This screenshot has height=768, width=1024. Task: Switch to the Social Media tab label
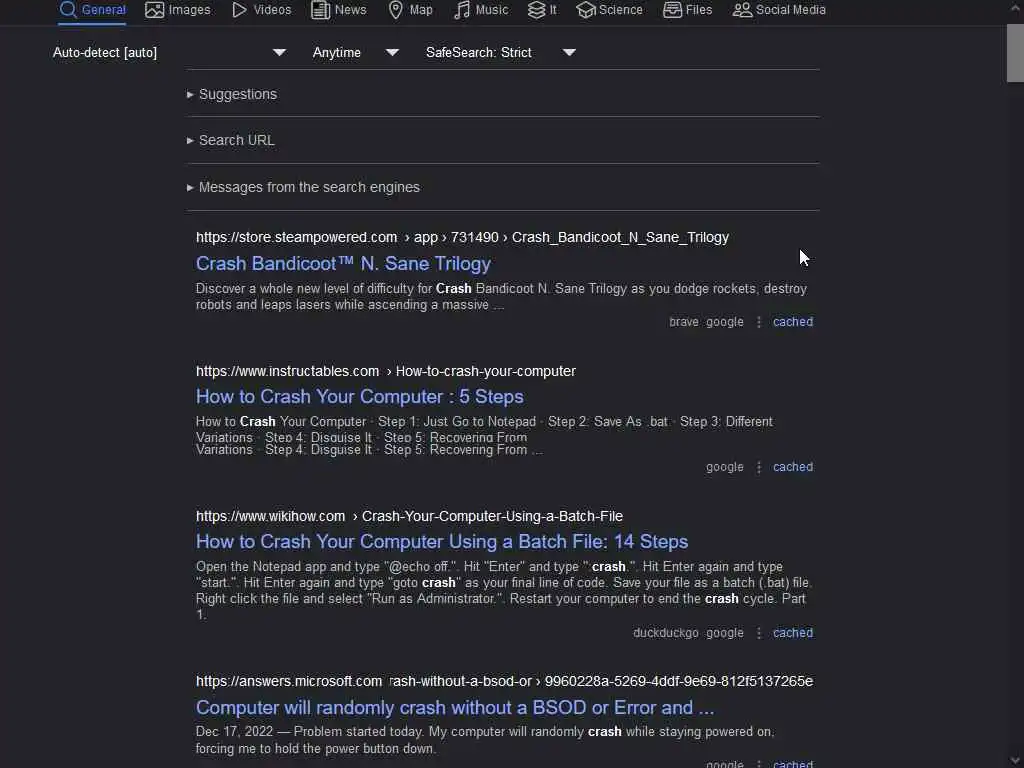[791, 10]
